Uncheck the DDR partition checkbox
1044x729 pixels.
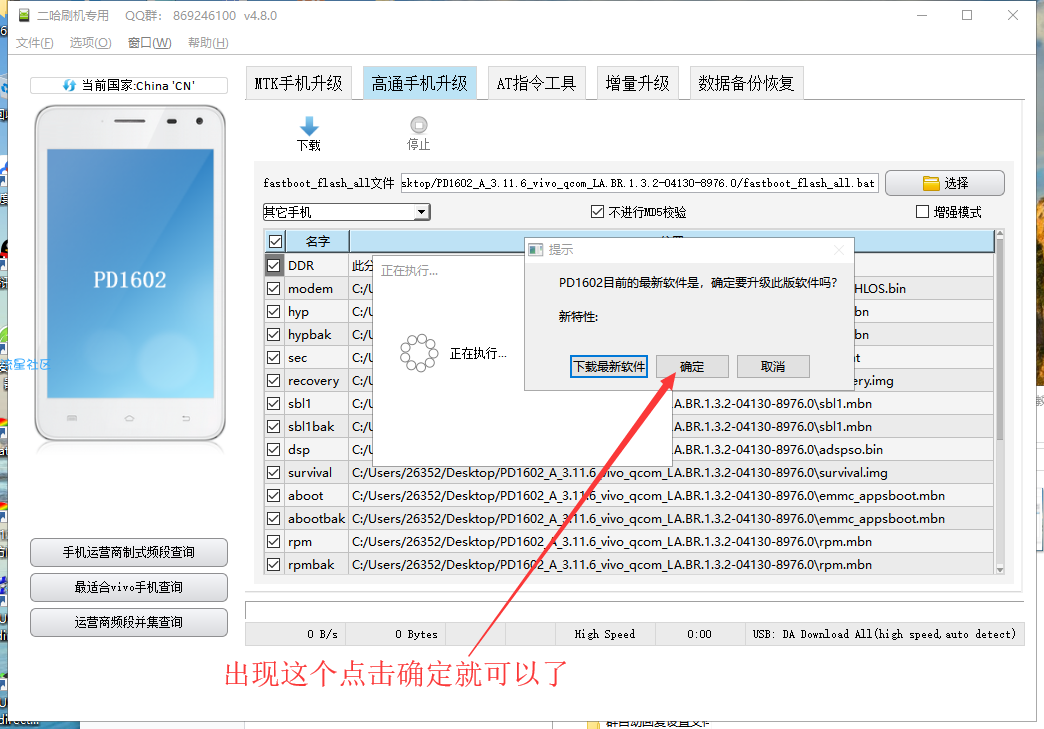click(273, 265)
